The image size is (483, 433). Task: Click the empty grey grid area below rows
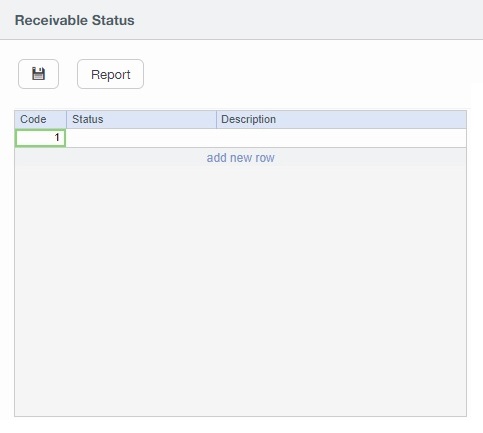240,292
